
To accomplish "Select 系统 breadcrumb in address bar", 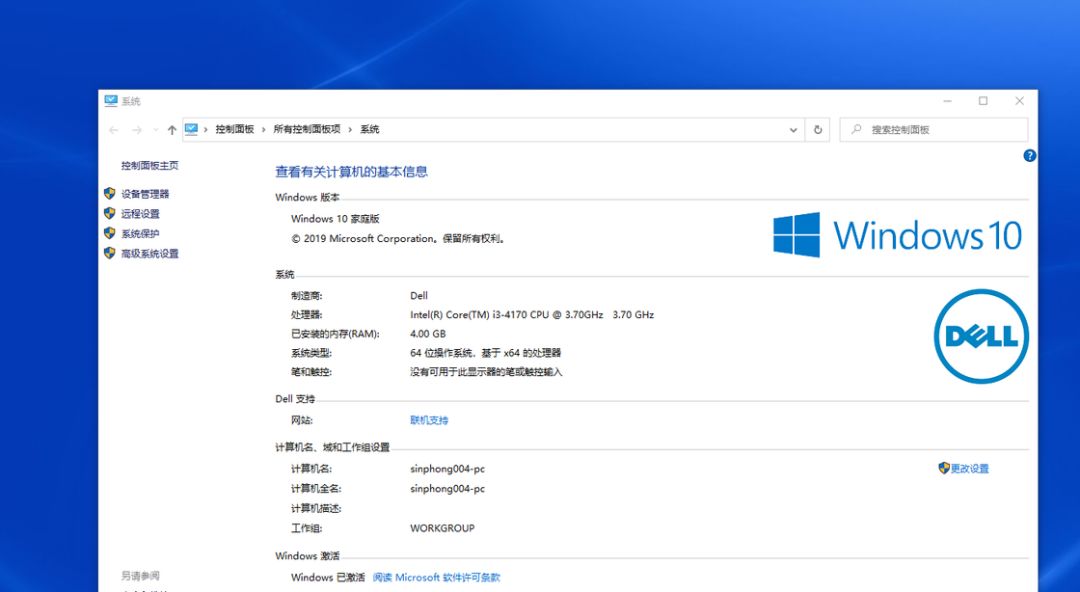I will coord(370,129).
